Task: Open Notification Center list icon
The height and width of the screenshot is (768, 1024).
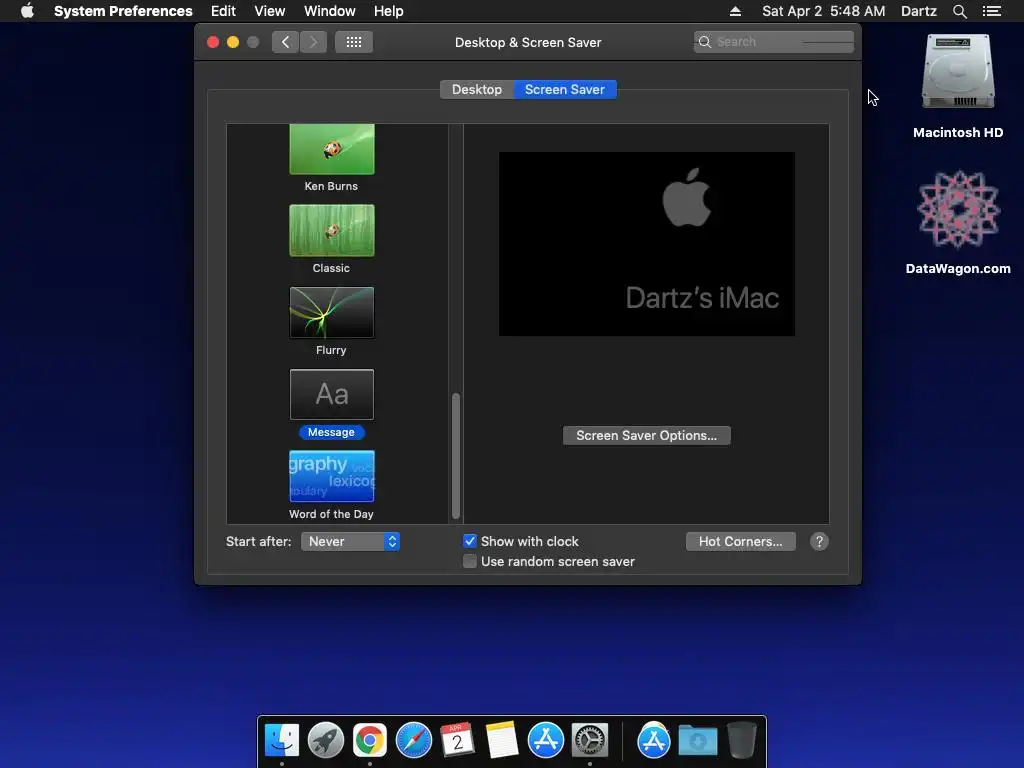Action: [x=992, y=11]
